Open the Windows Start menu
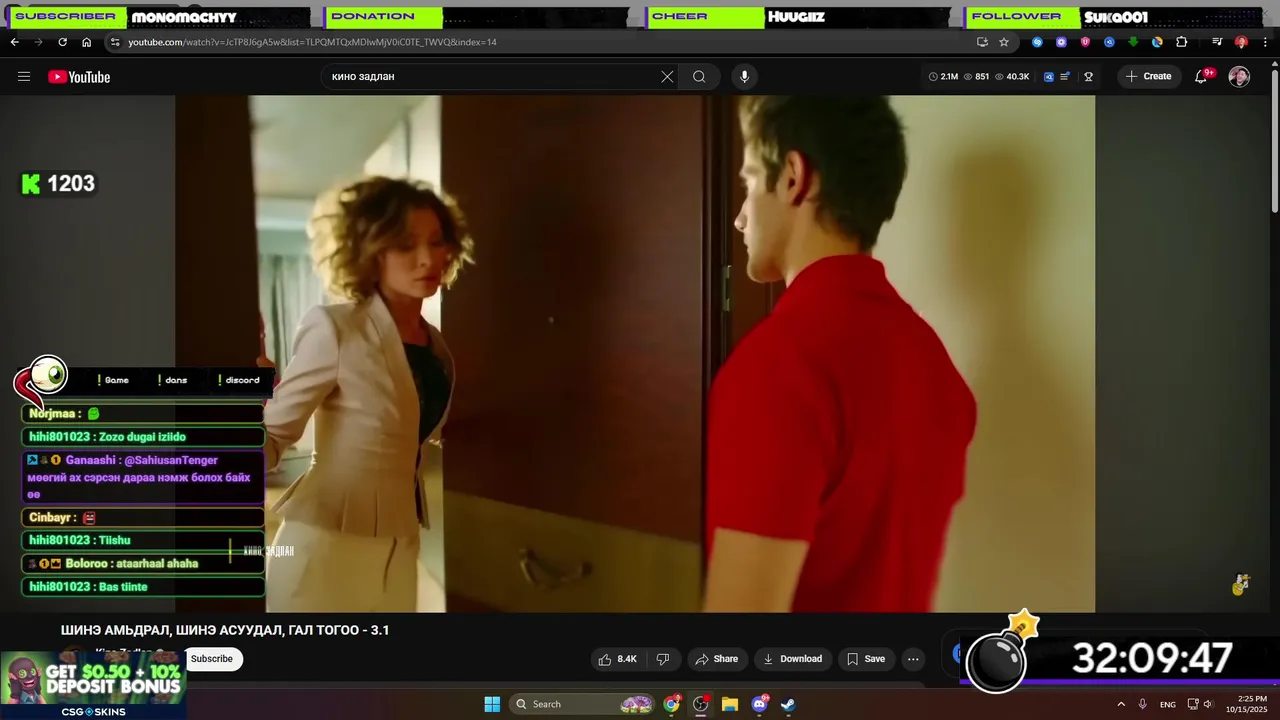 [x=492, y=704]
